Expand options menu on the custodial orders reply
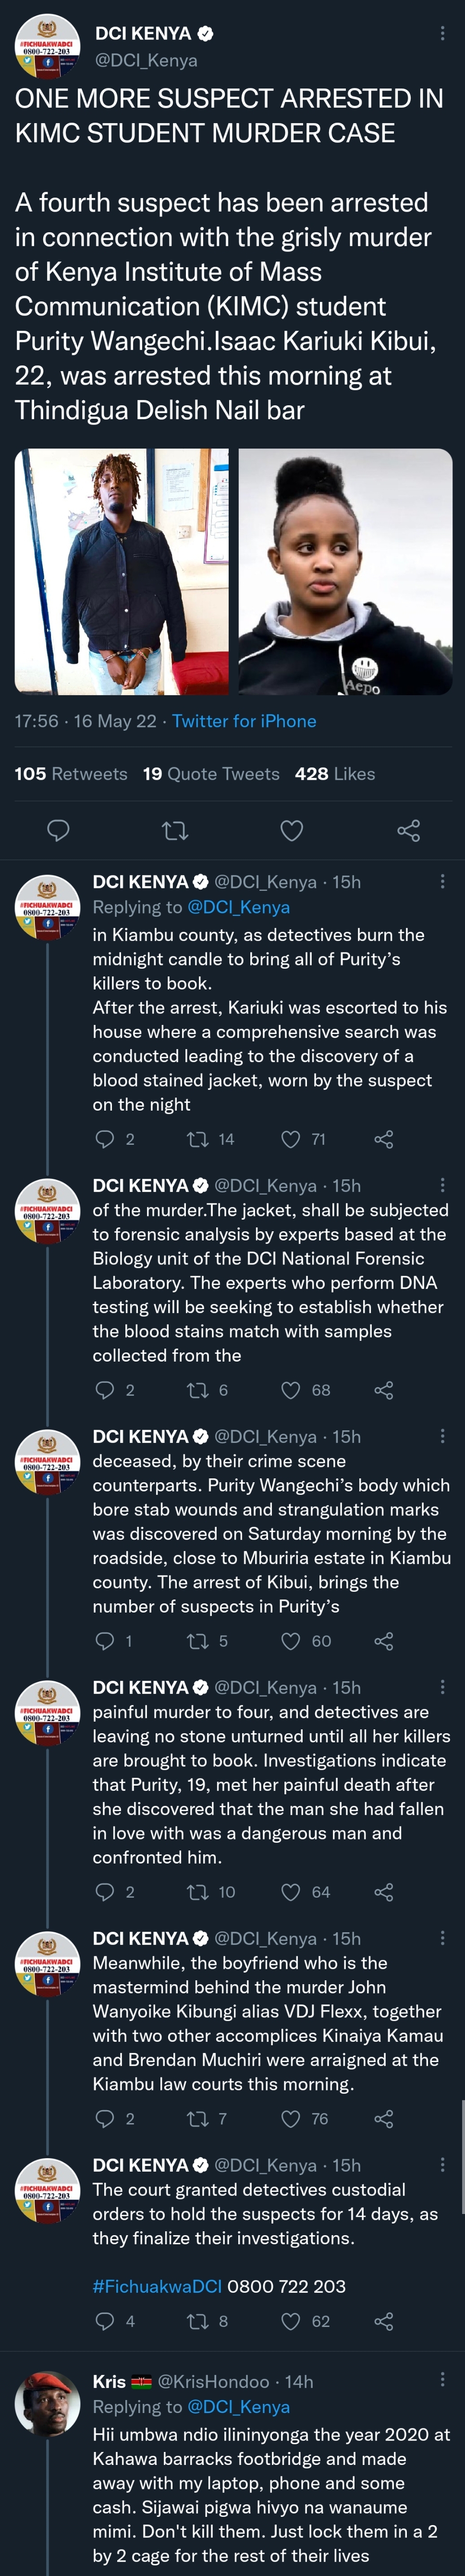 pyautogui.click(x=442, y=2164)
